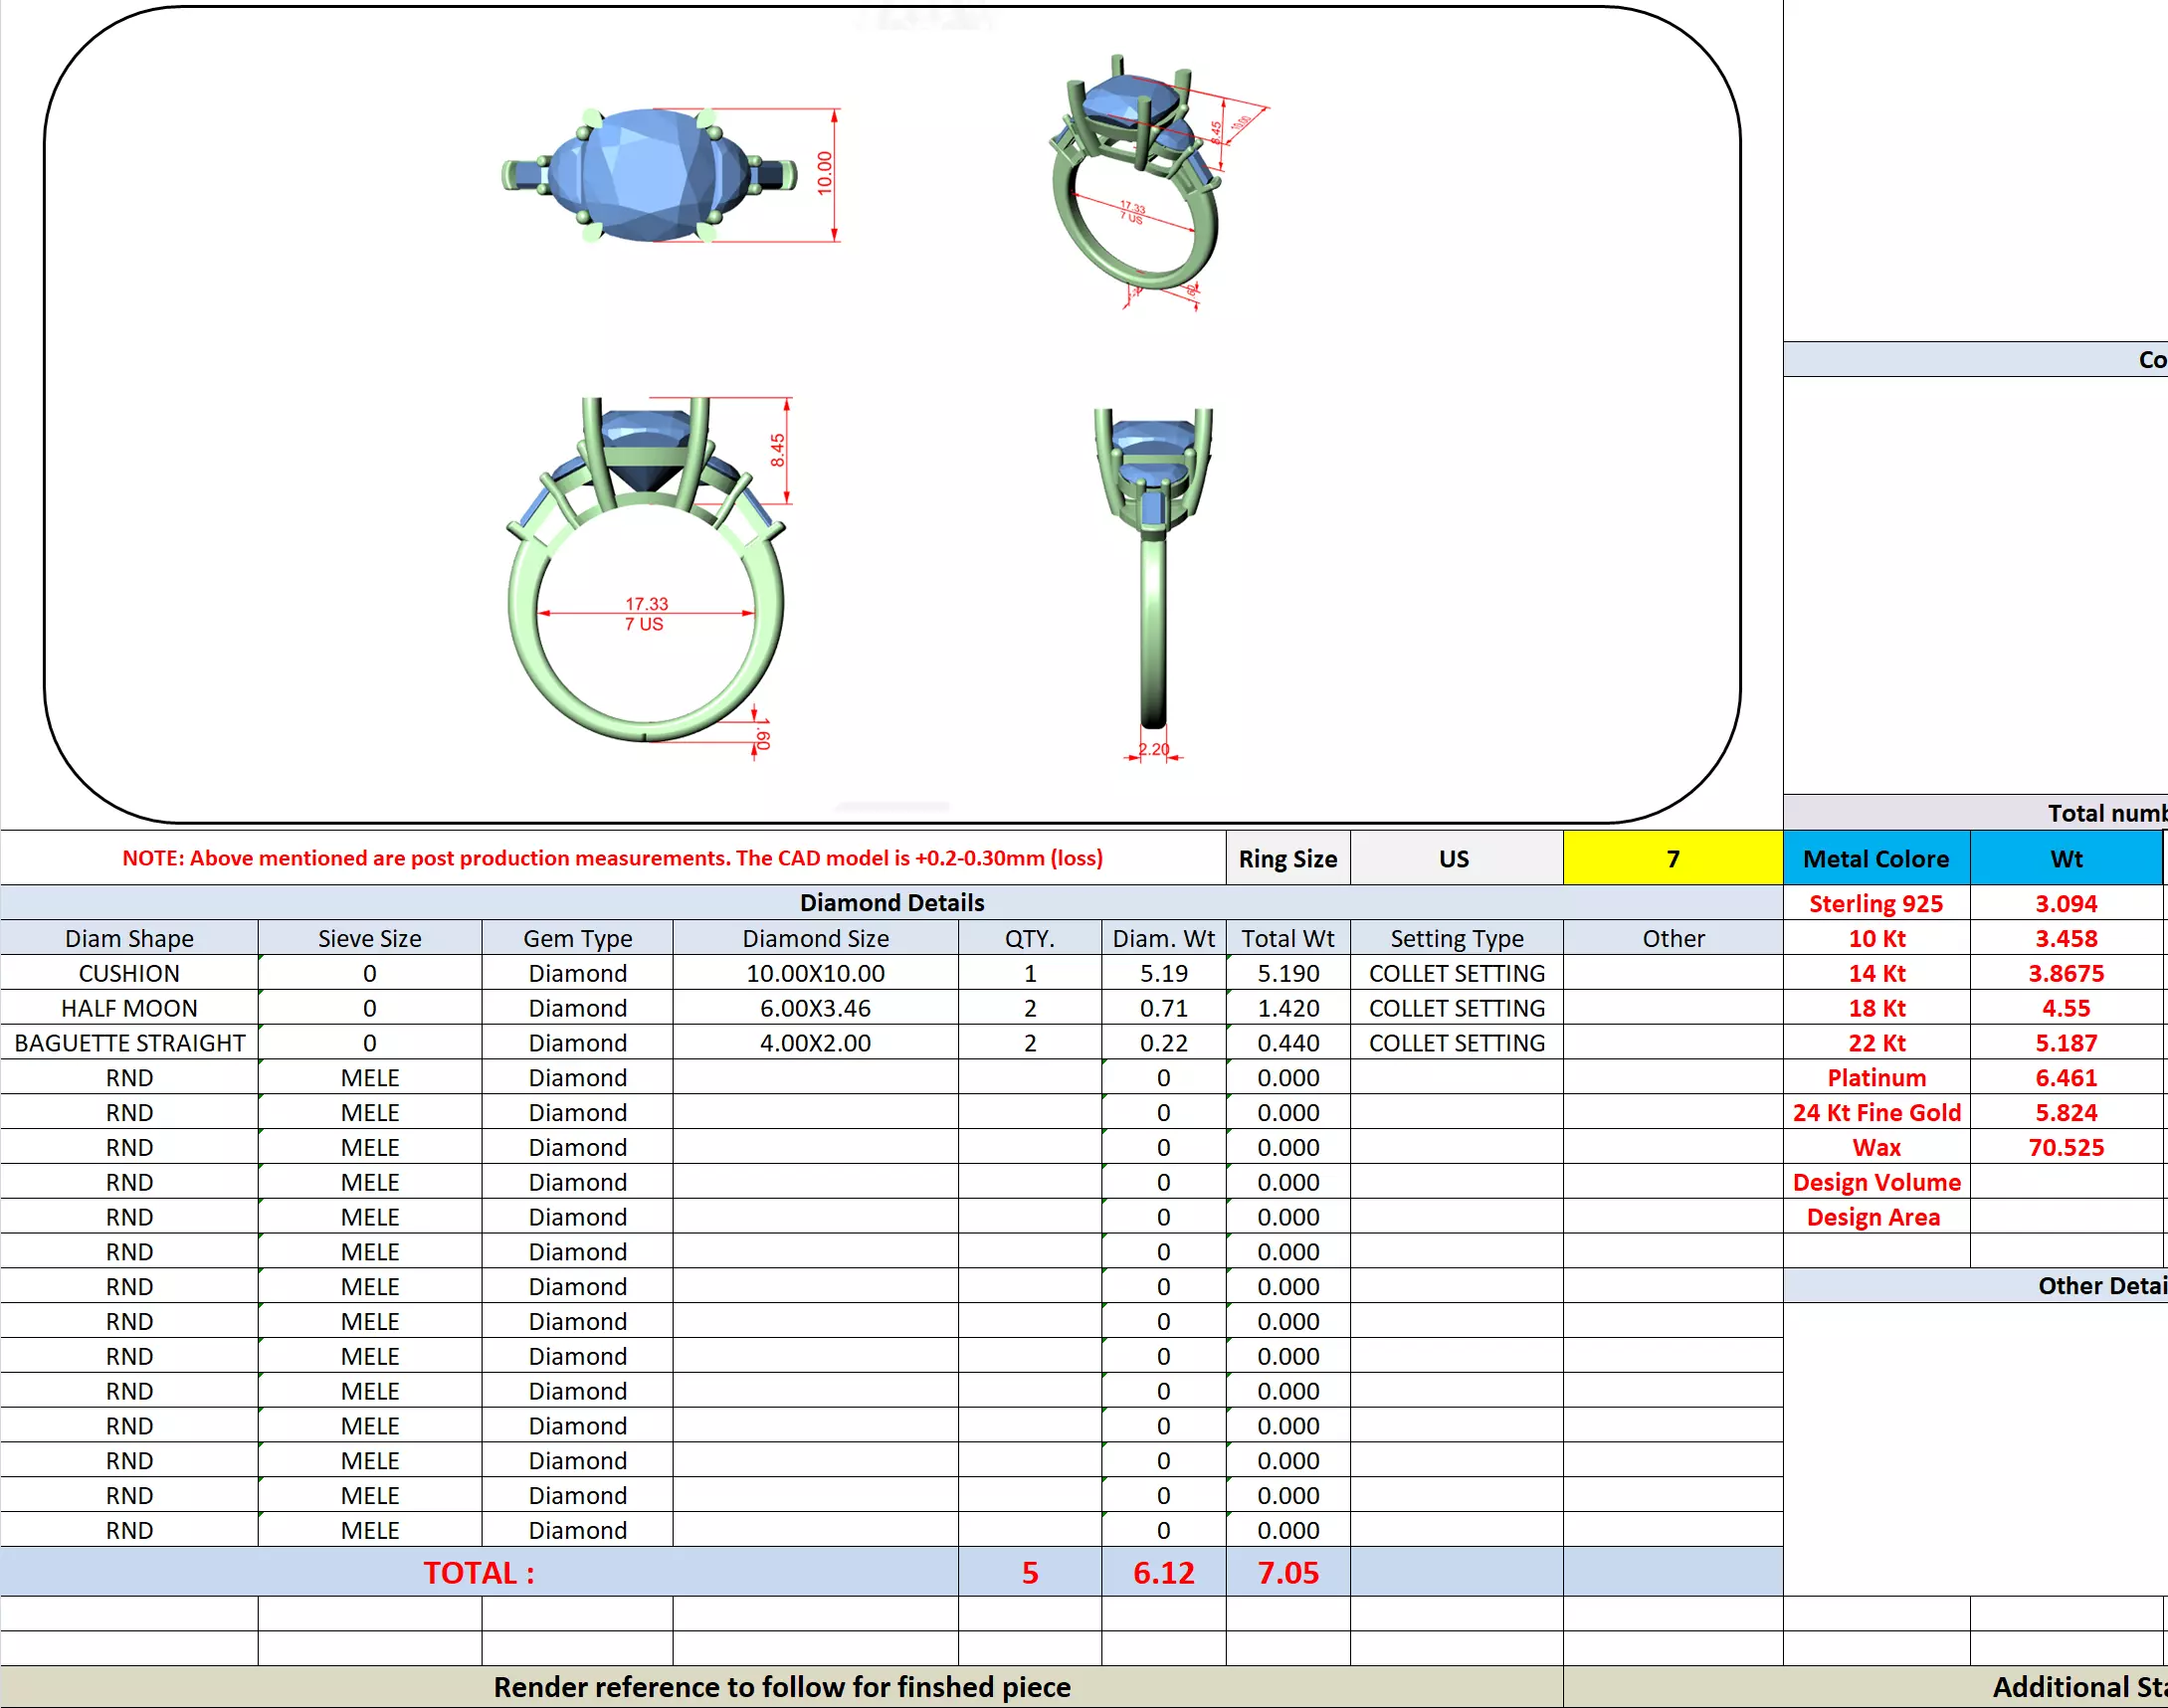Select the BAGUETTE STRAIGHT shape cell
The image size is (2168, 1708).
129,1043
